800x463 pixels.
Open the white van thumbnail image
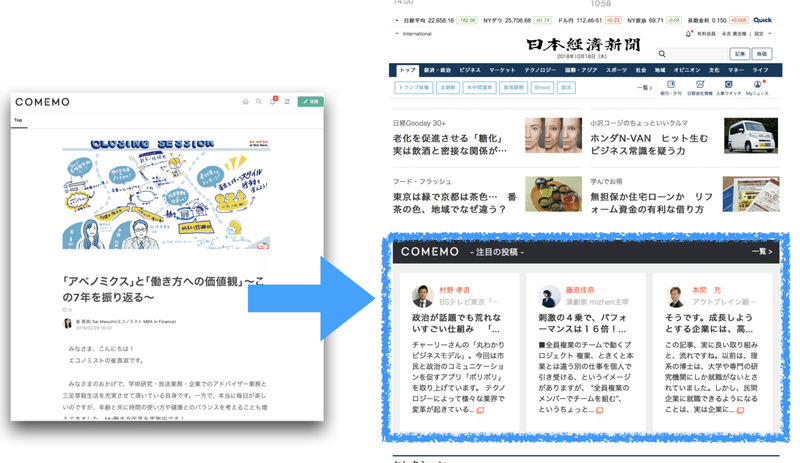tap(751, 135)
